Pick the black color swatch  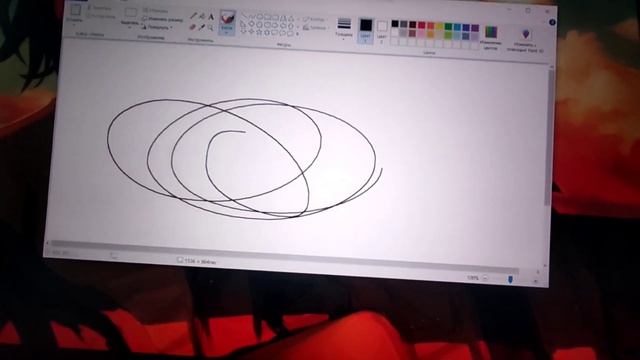point(395,24)
